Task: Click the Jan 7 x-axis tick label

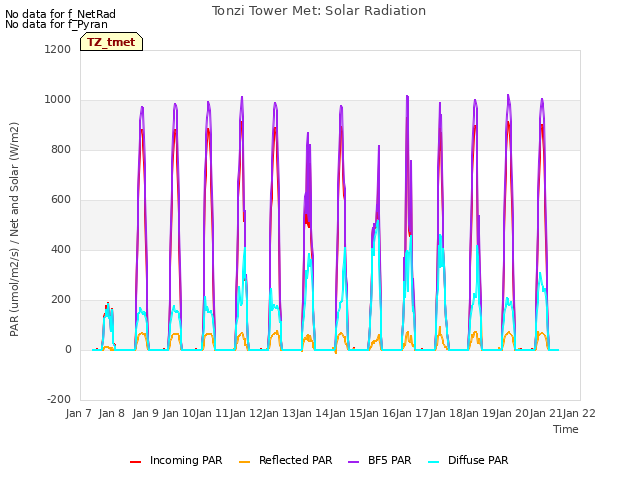Action: pos(78,413)
